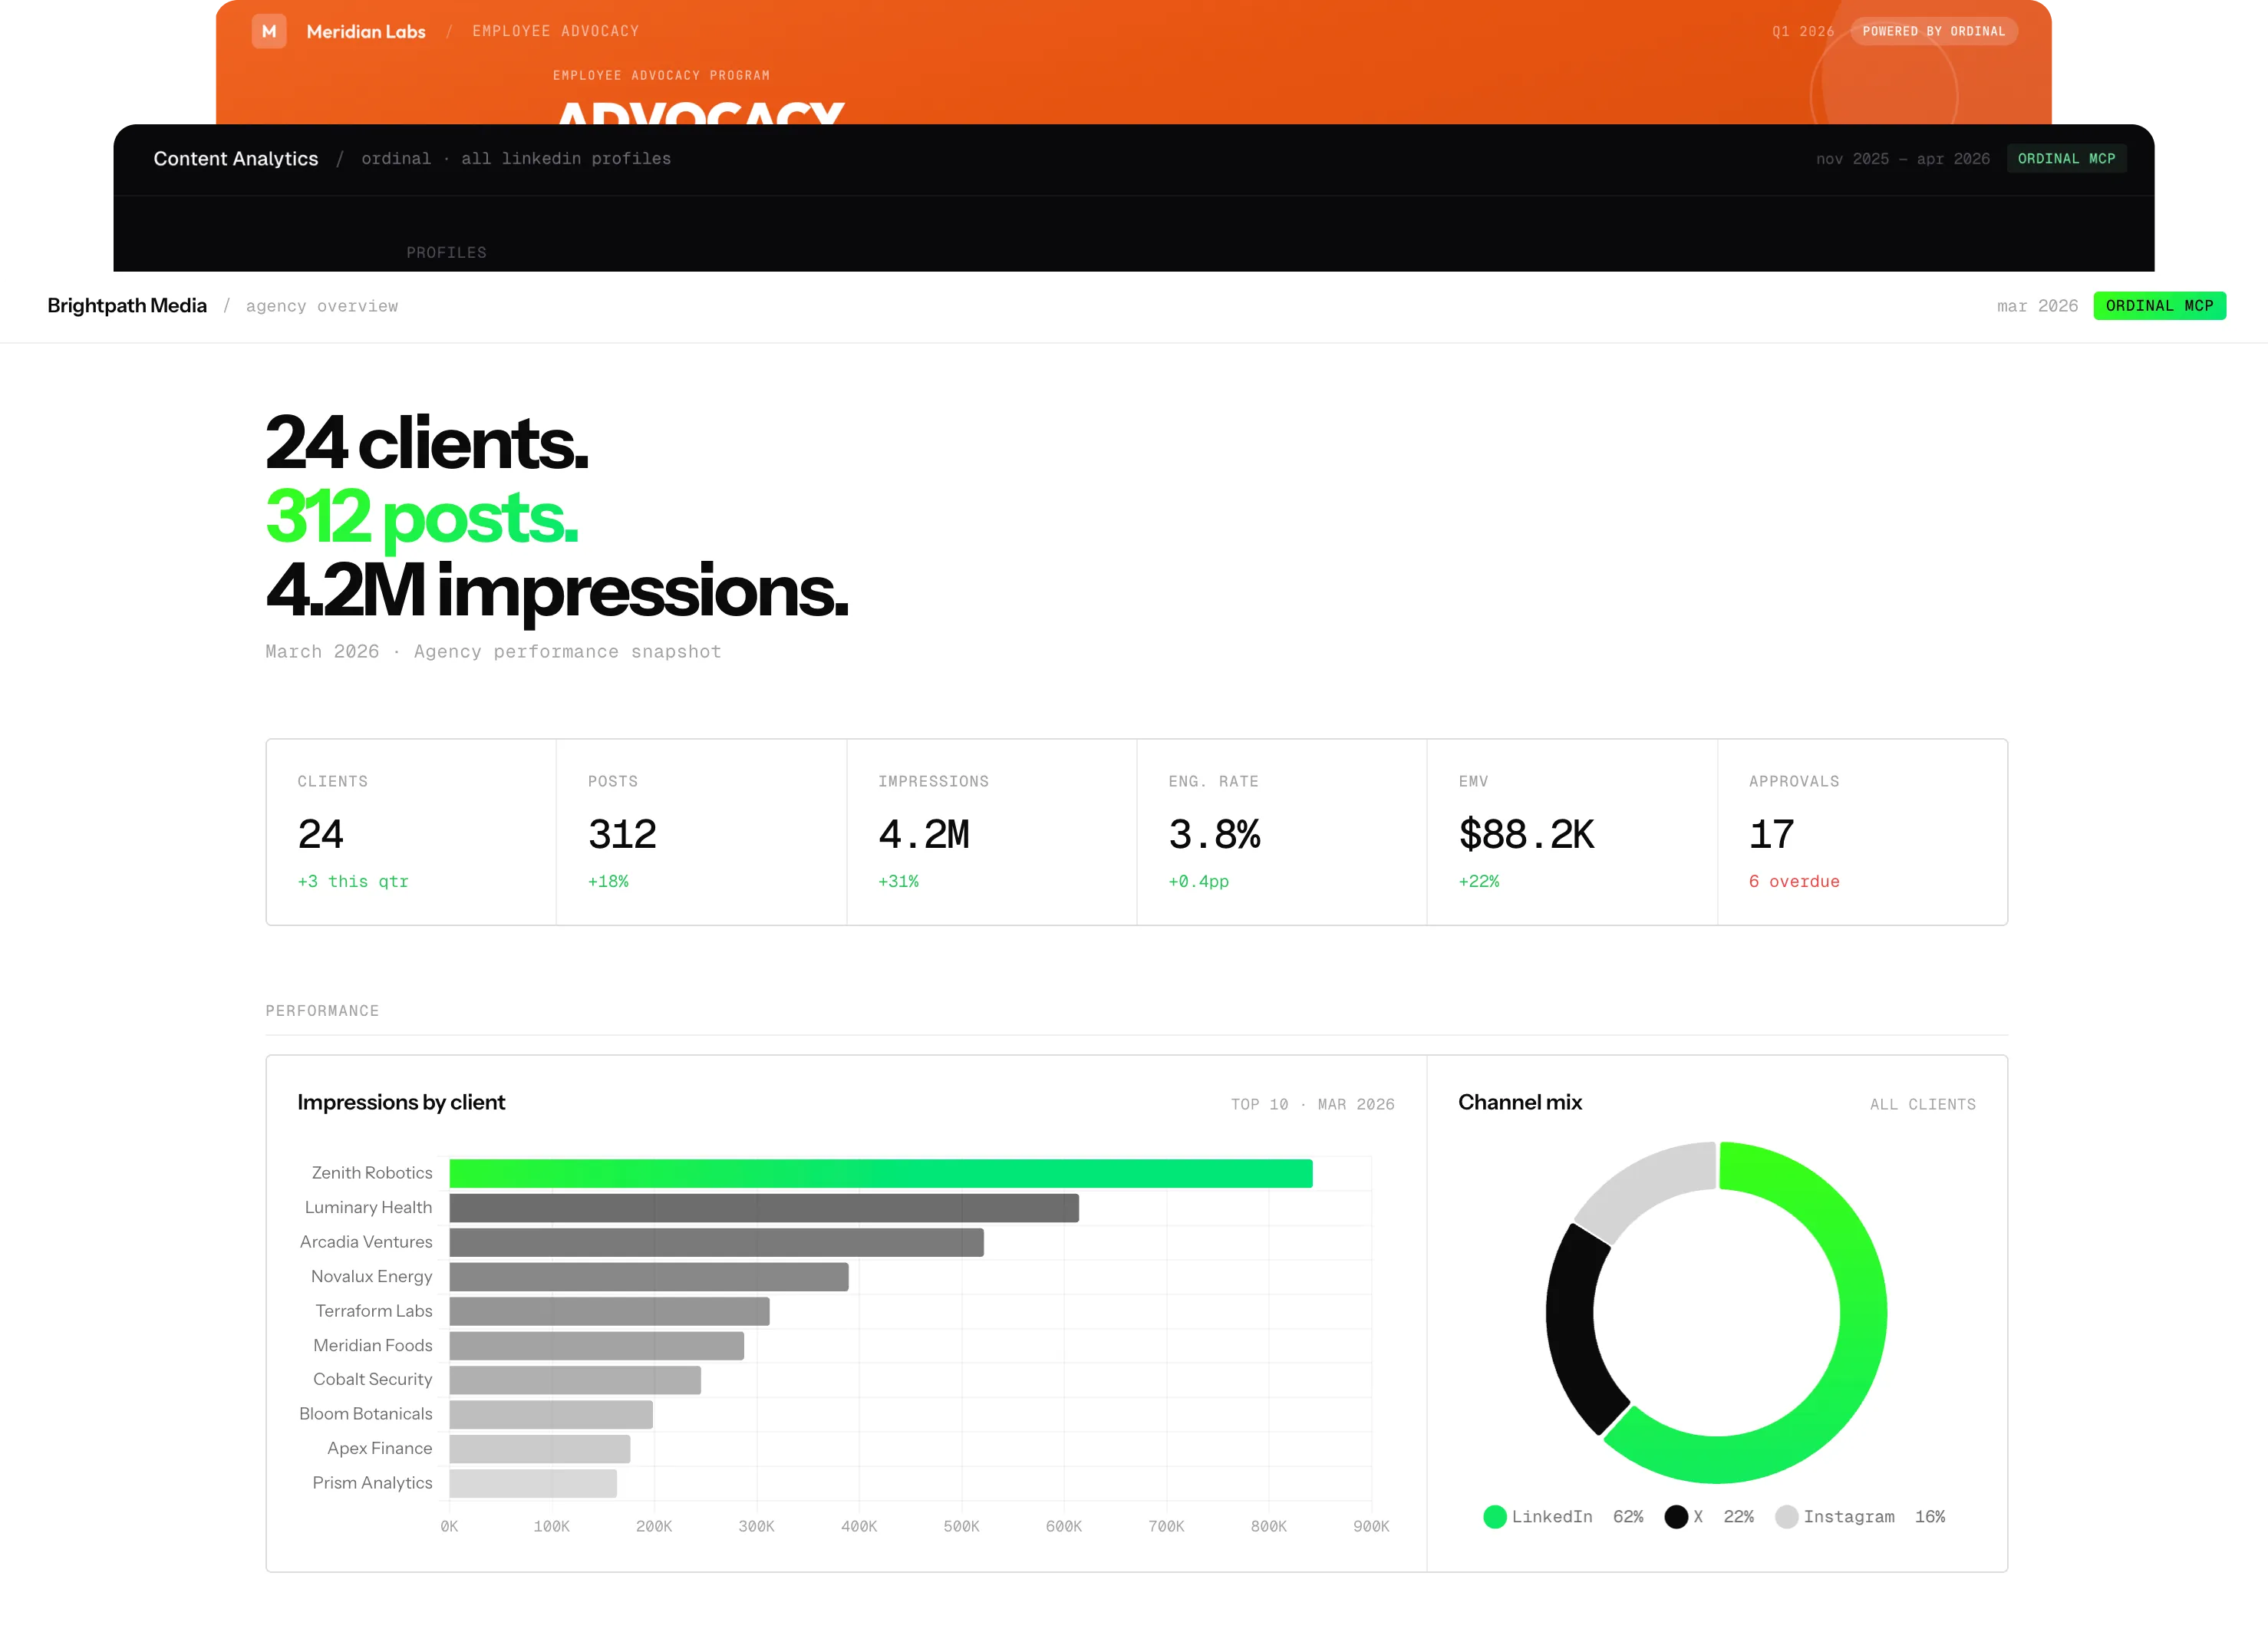Open the Content Analytics breadcrumb
Viewport: 2268px width, 1642px height.
pos(236,159)
